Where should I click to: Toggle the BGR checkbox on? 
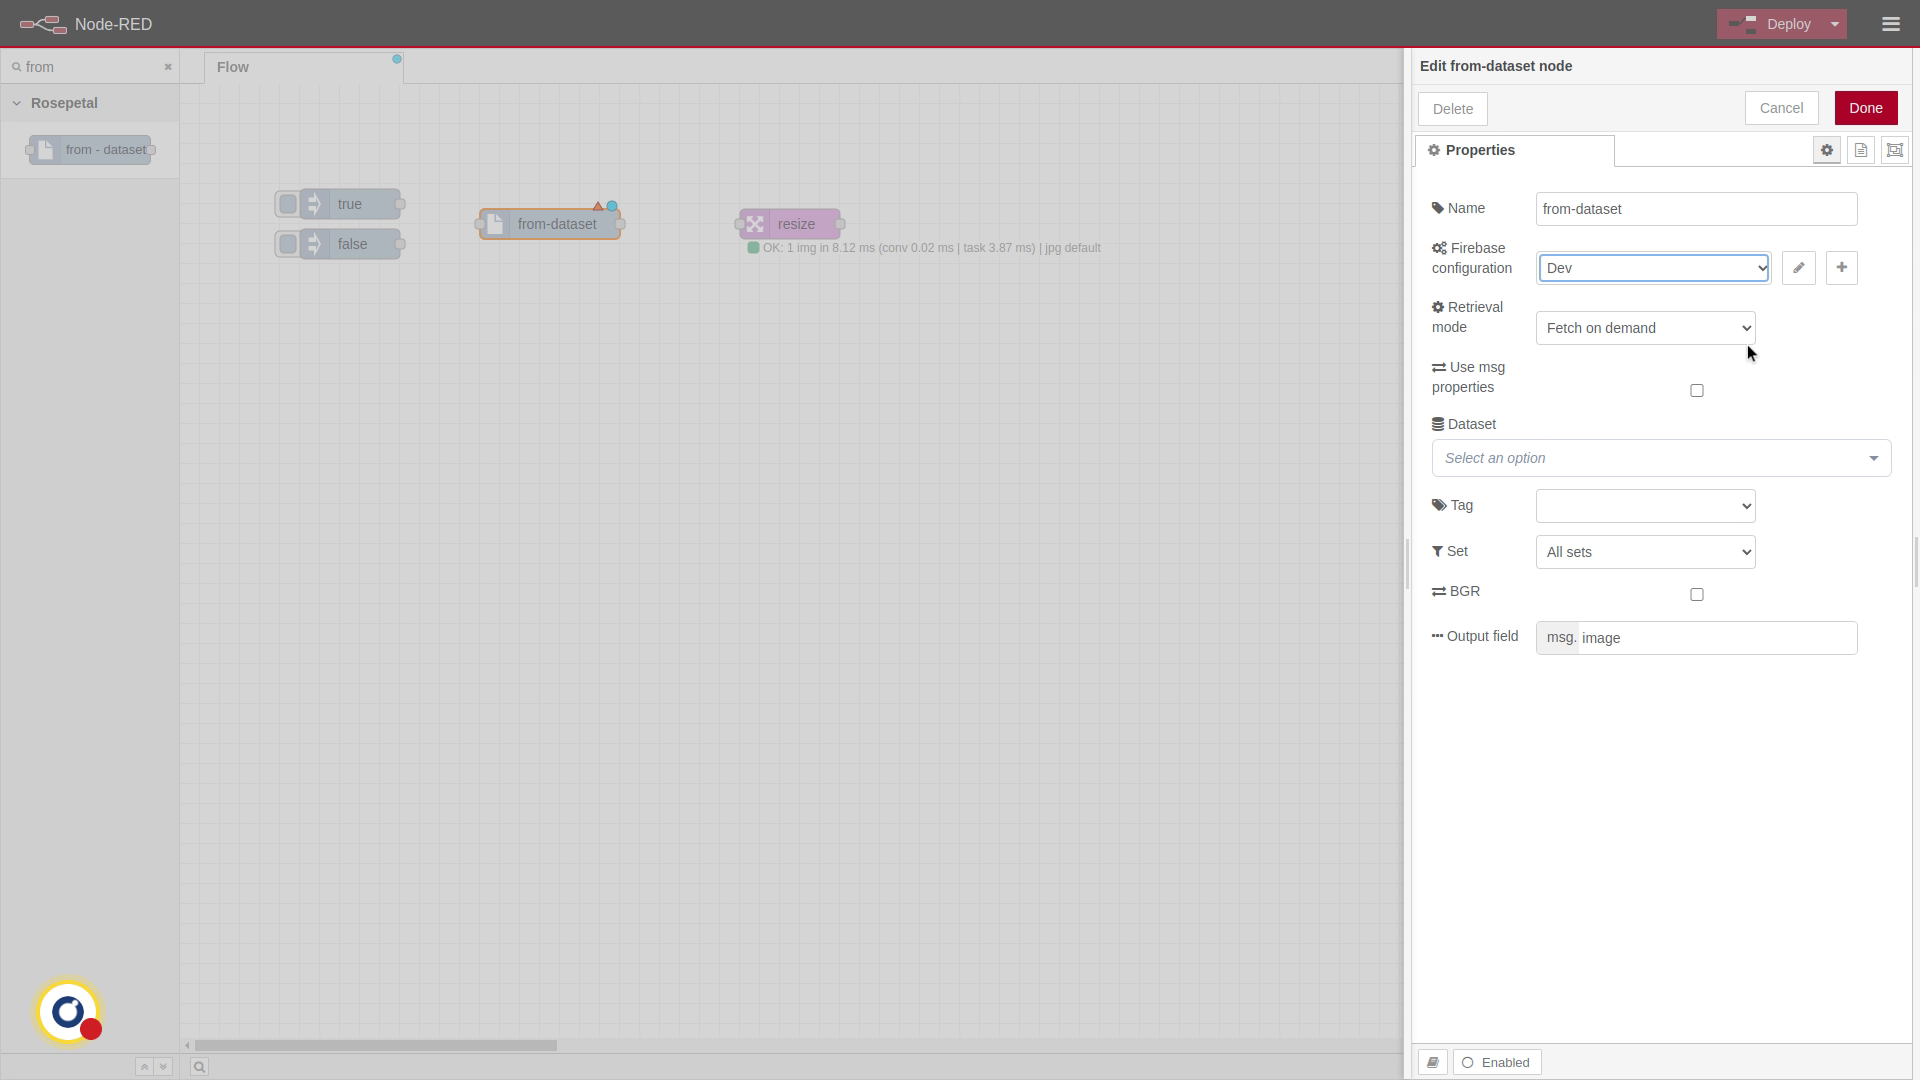(x=1696, y=594)
